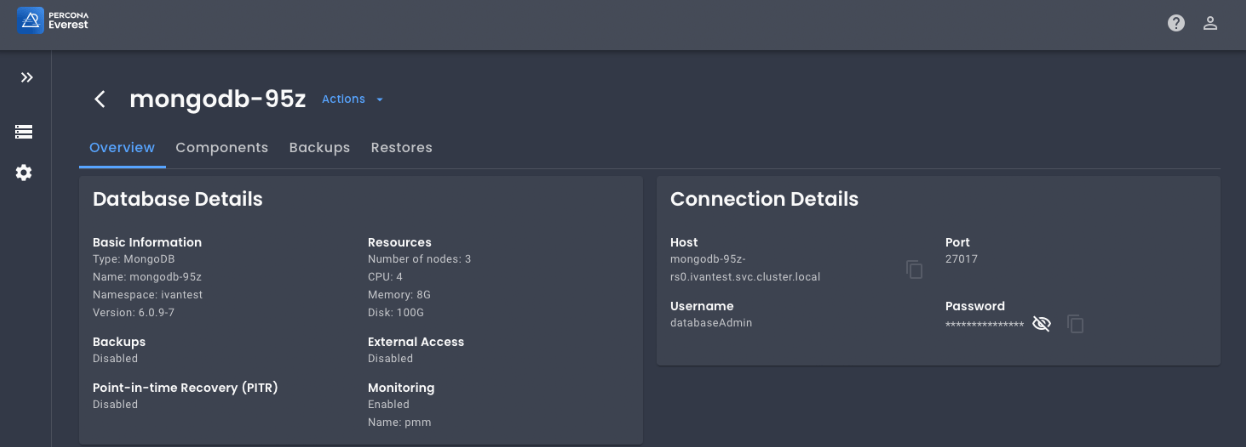Open the Actions dropdown menu
This screenshot has width=1246, height=447.
pyautogui.click(x=352, y=99)
